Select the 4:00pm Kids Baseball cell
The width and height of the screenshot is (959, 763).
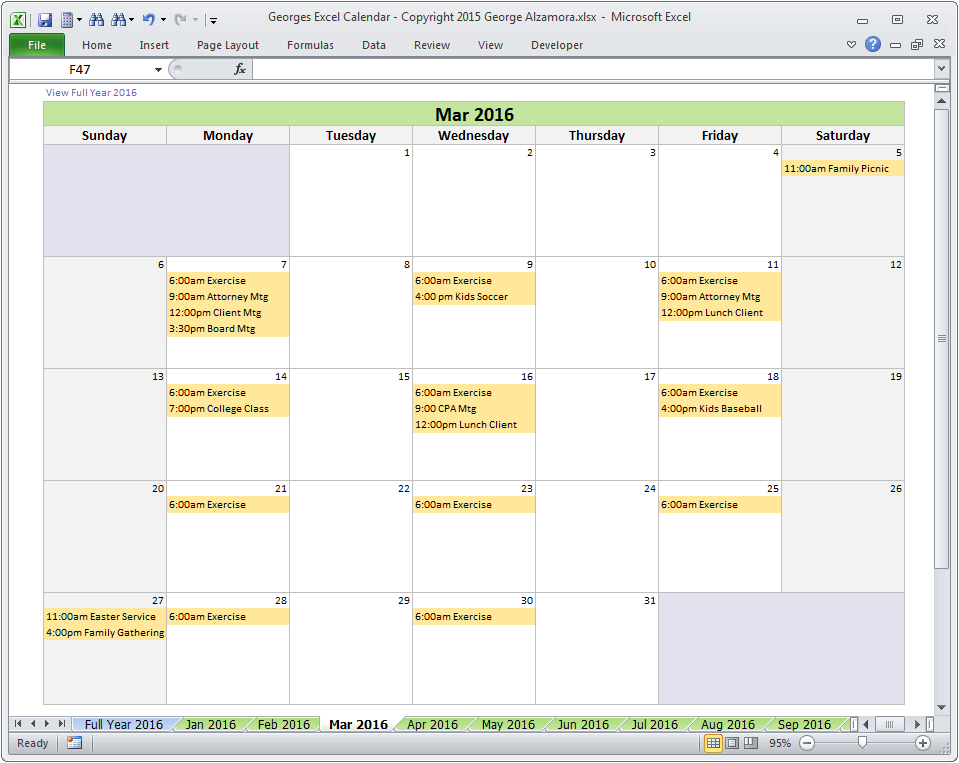(719, 408)
